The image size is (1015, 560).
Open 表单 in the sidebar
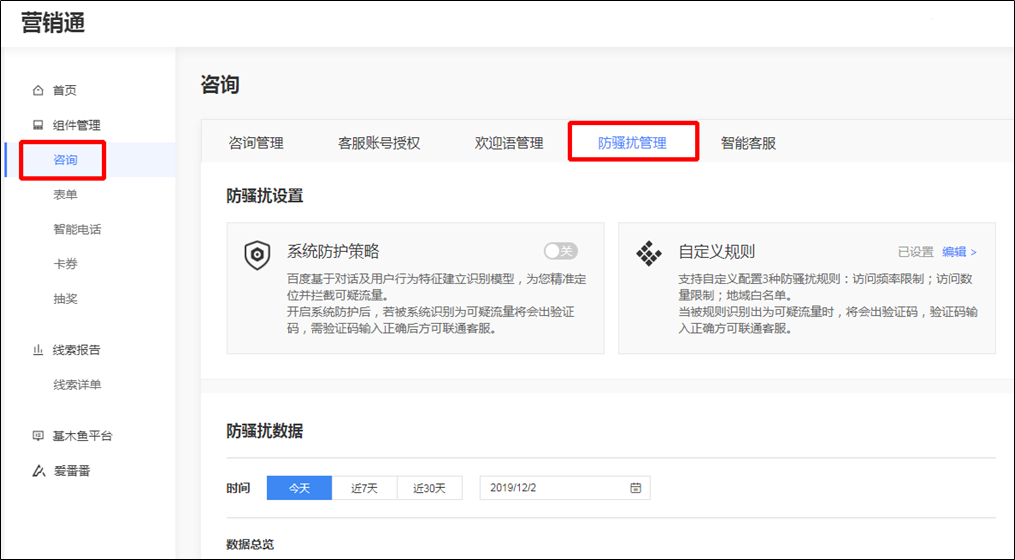pos(65,194)
